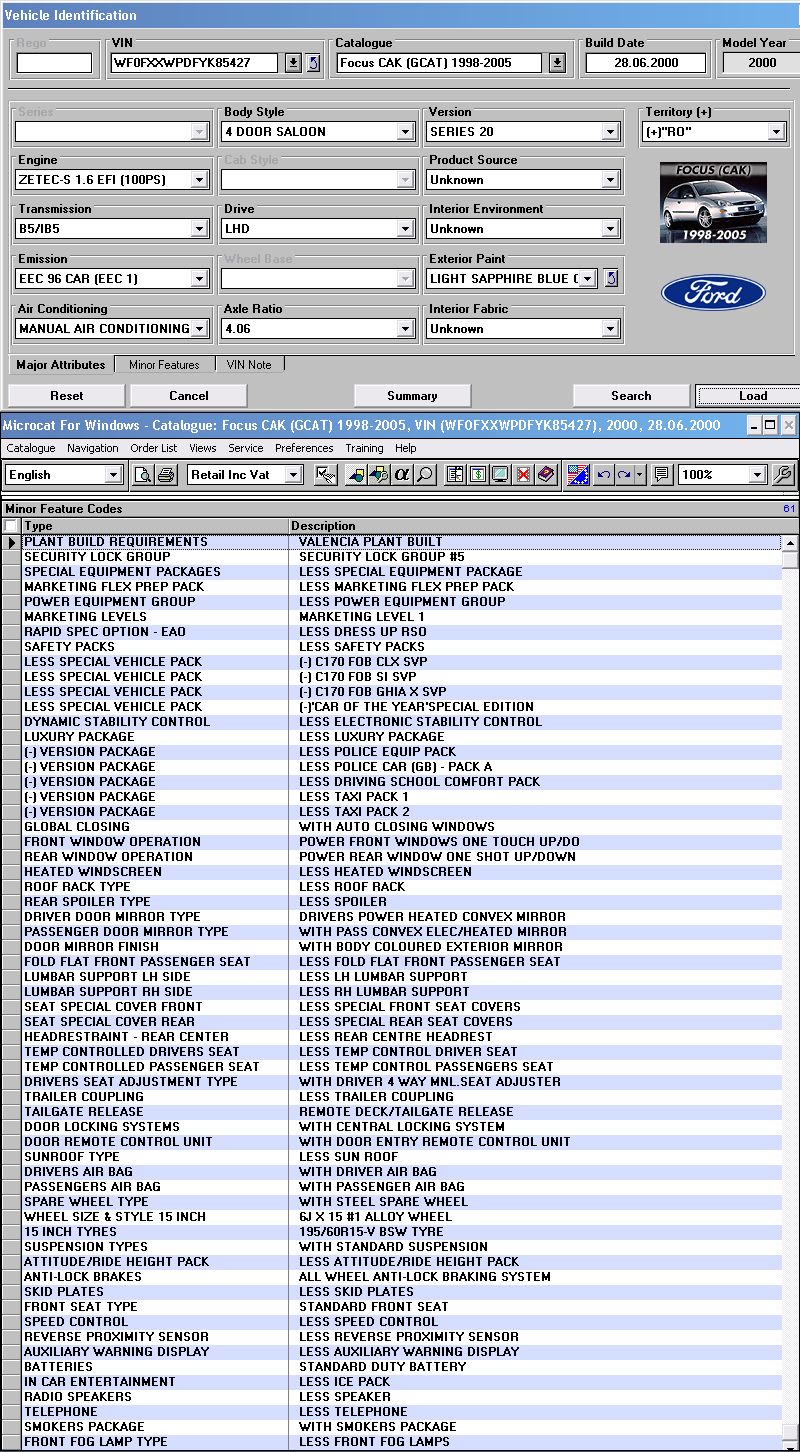Screen dimensions: 800x1452
Task: Open the language dropdown showing English
Action: pyautogui.click(x=113, y=475)
